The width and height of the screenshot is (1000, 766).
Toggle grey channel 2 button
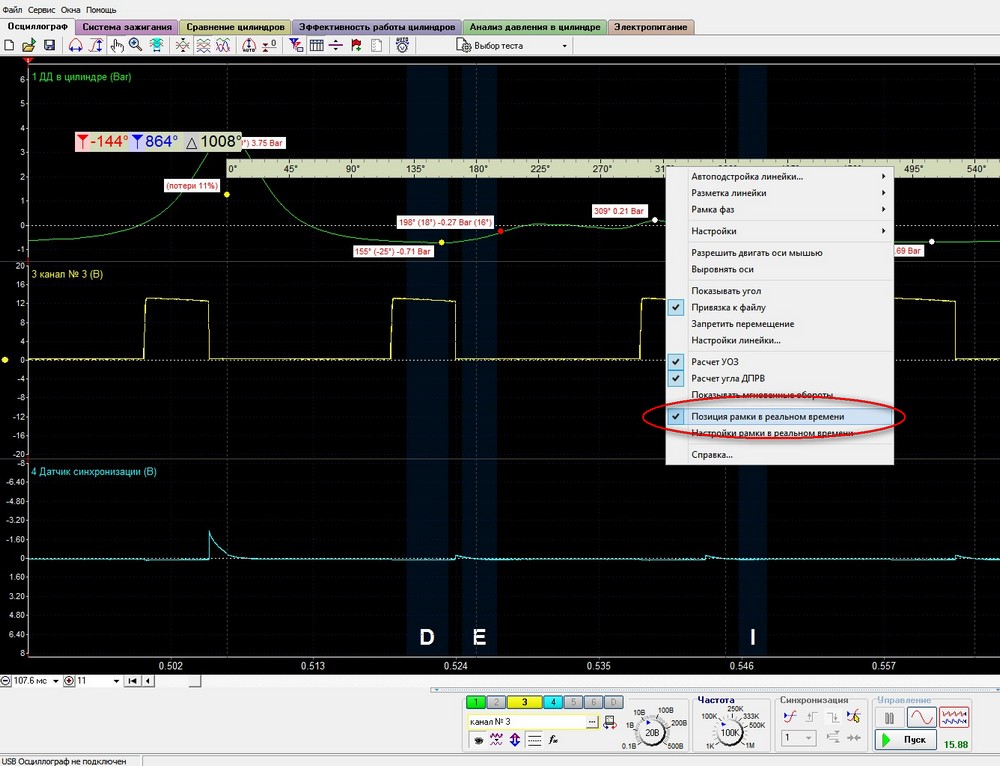click(496, 702)
